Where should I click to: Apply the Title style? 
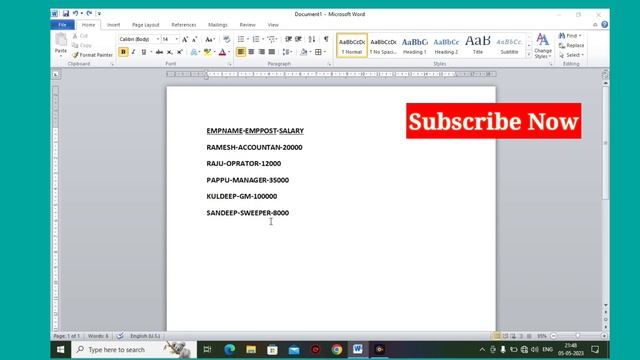click(x=478, y=45)
